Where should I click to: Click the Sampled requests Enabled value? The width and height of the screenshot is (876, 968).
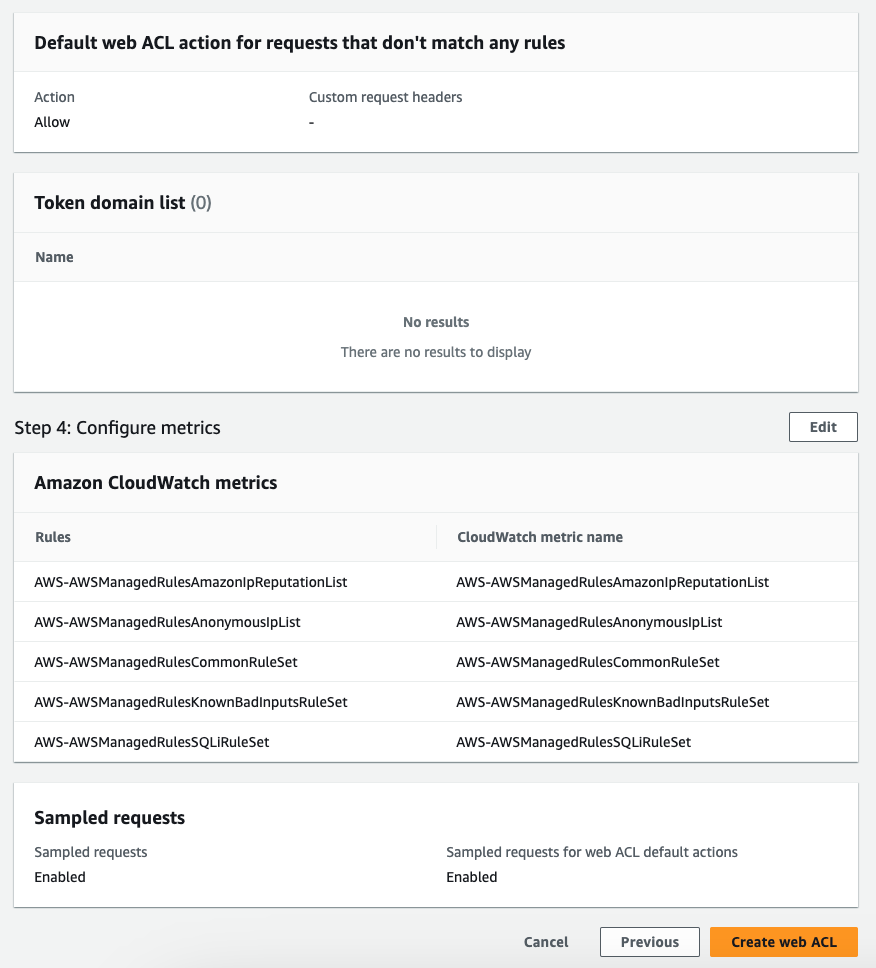tap(60, 877)
